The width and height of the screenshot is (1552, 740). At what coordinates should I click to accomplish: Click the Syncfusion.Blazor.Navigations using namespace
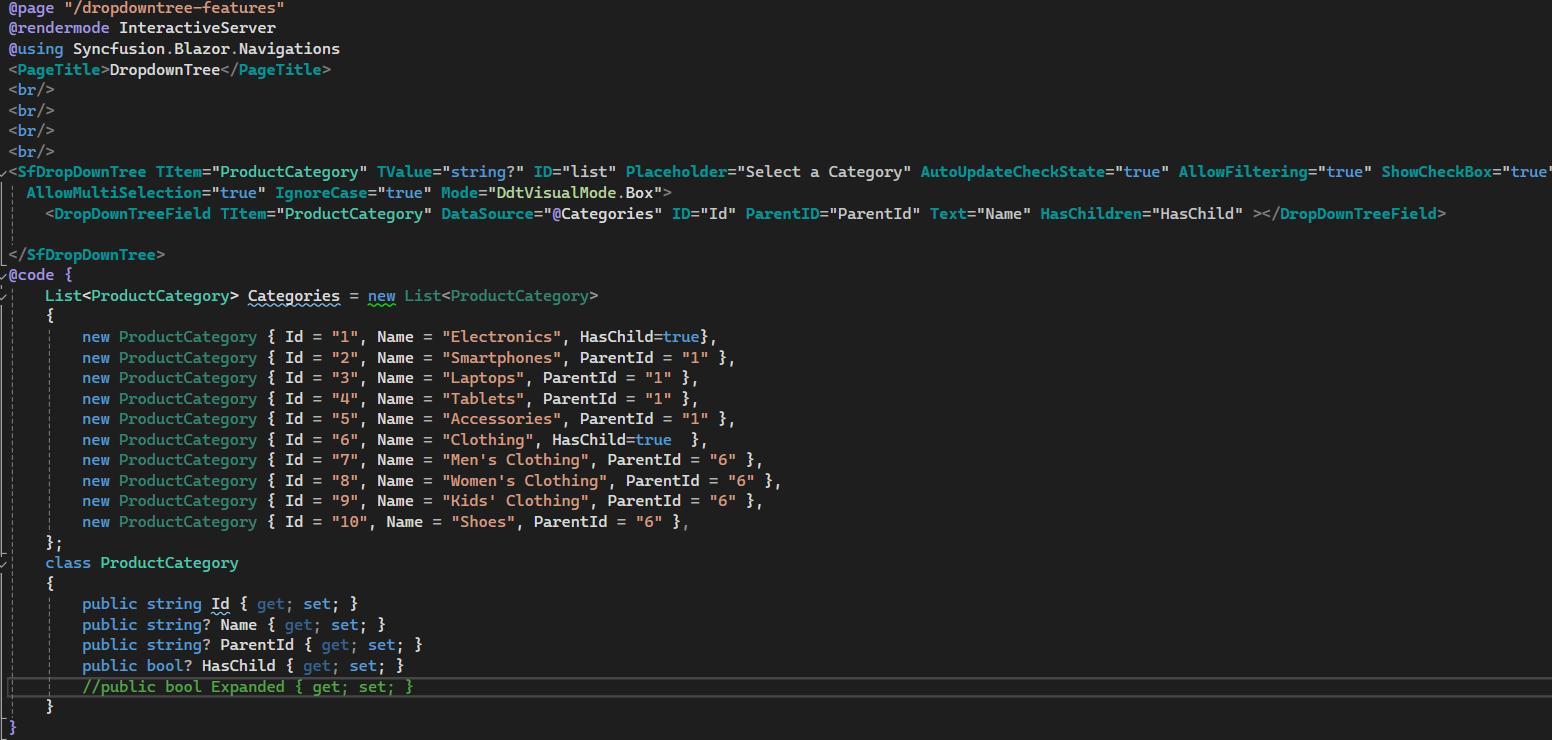(x=206, y=49)
